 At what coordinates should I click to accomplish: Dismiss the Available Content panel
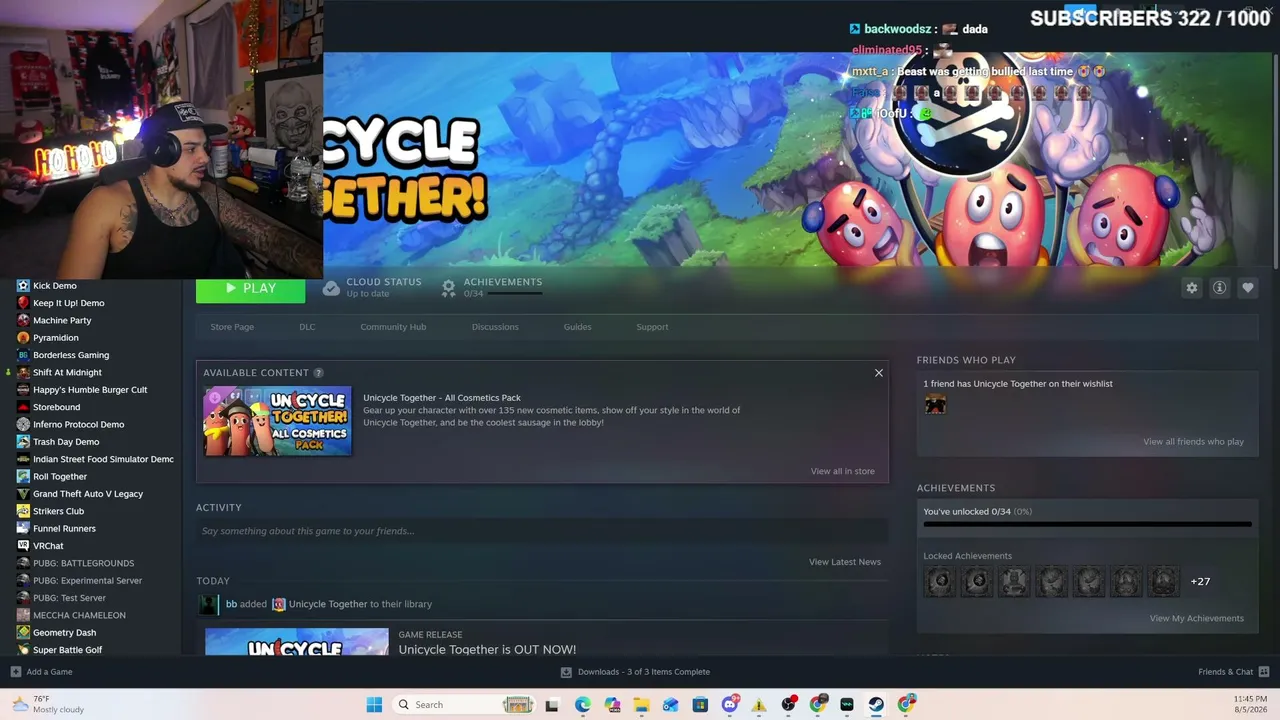point(879,373)
